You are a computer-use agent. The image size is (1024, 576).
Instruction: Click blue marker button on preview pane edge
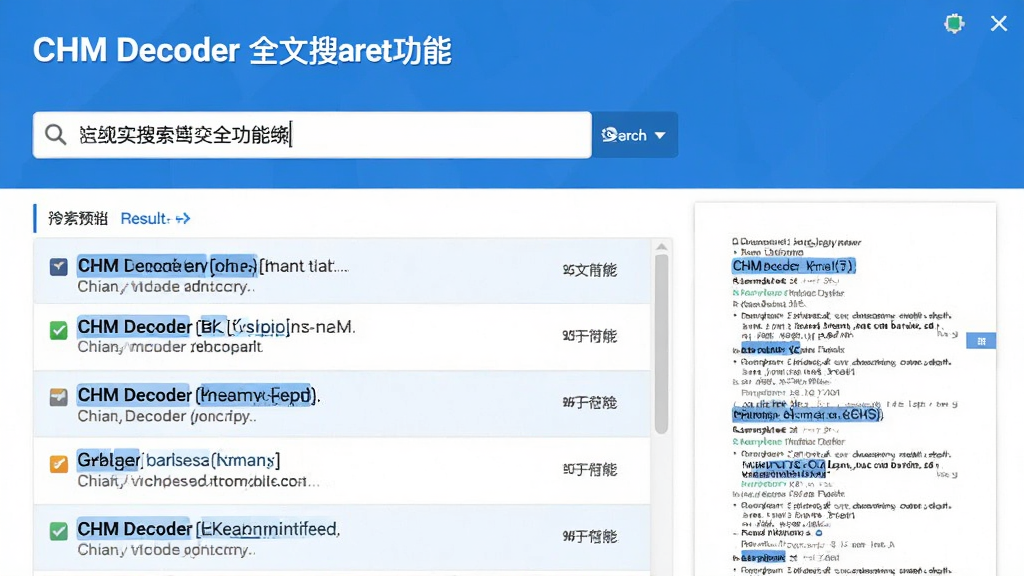point(981,341)
